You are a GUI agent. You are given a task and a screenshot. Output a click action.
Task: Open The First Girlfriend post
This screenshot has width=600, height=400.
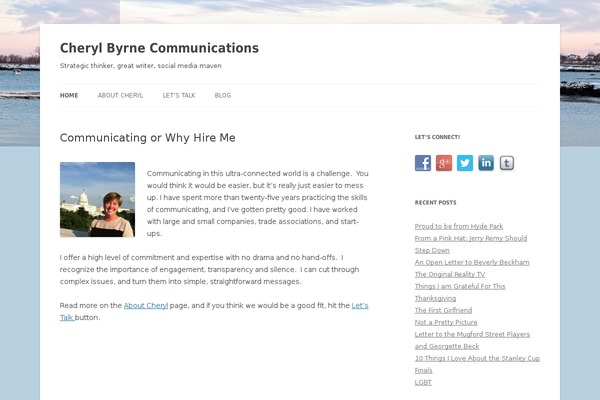(x=443, y=310)
